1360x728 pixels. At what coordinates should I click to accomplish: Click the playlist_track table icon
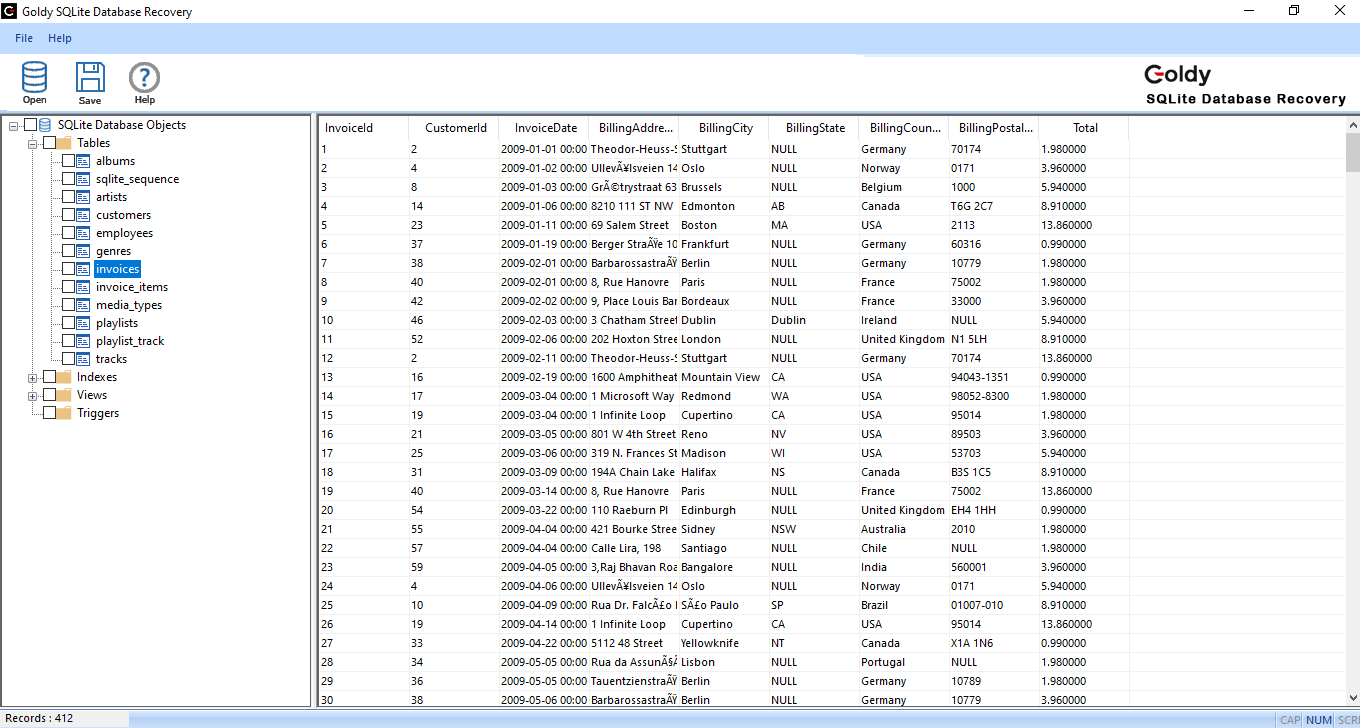(x=83, y=341)
